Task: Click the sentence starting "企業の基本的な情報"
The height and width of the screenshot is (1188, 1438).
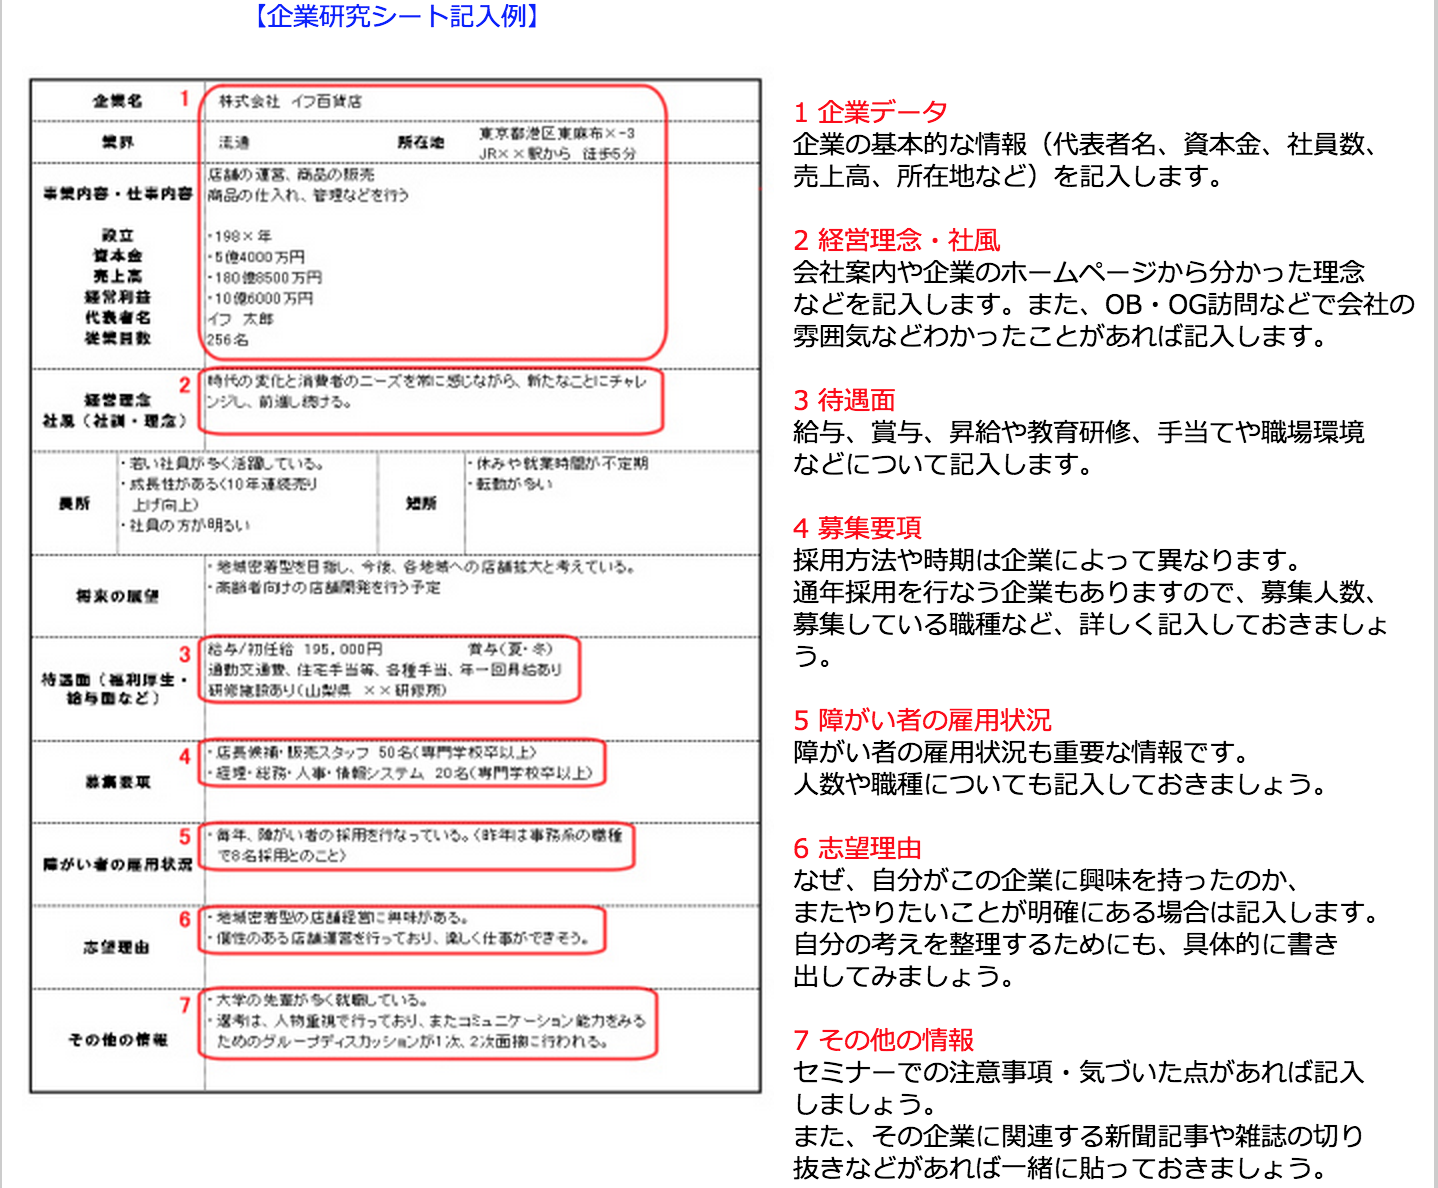Action: pos(1084,160)
